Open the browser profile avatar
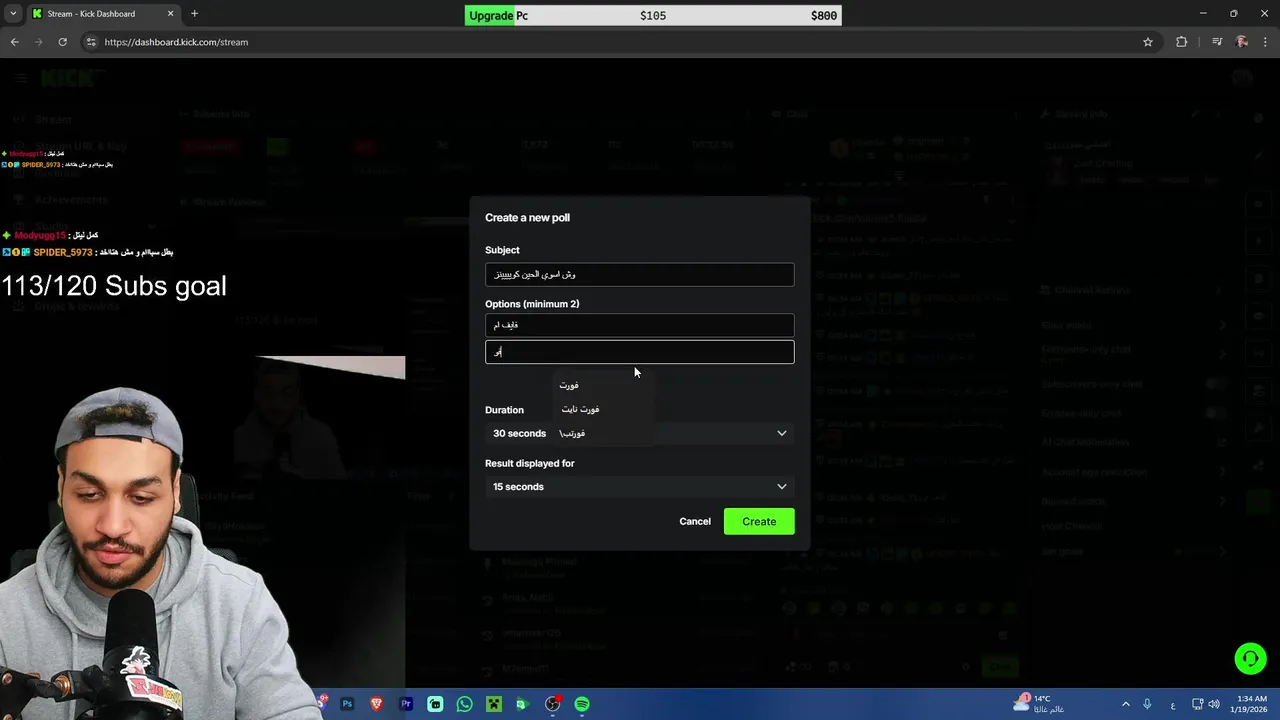 pos(1242,42)
